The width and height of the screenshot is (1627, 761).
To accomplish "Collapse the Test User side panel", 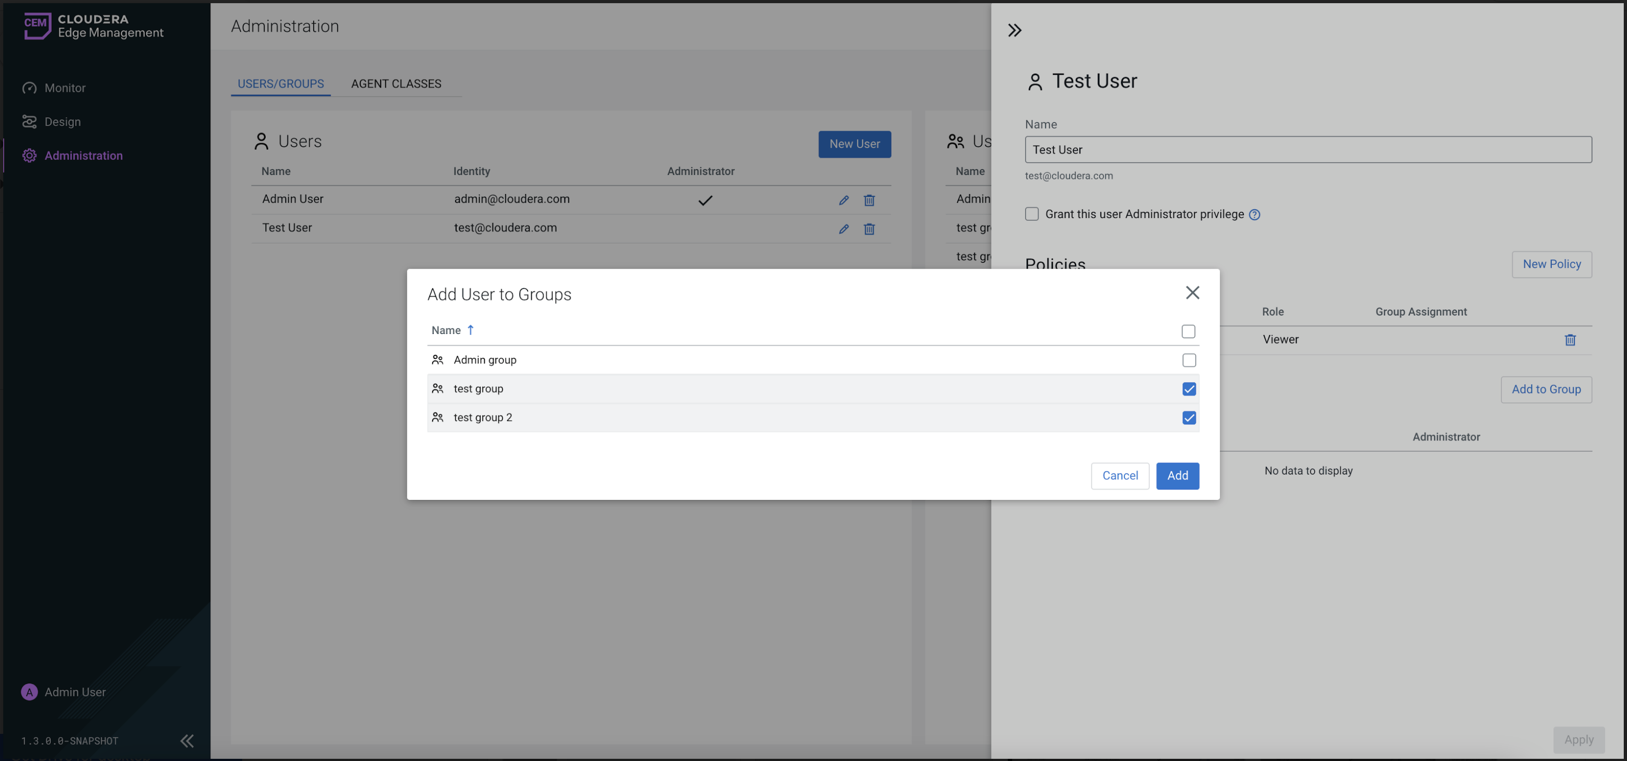I will coord(1015,31).
